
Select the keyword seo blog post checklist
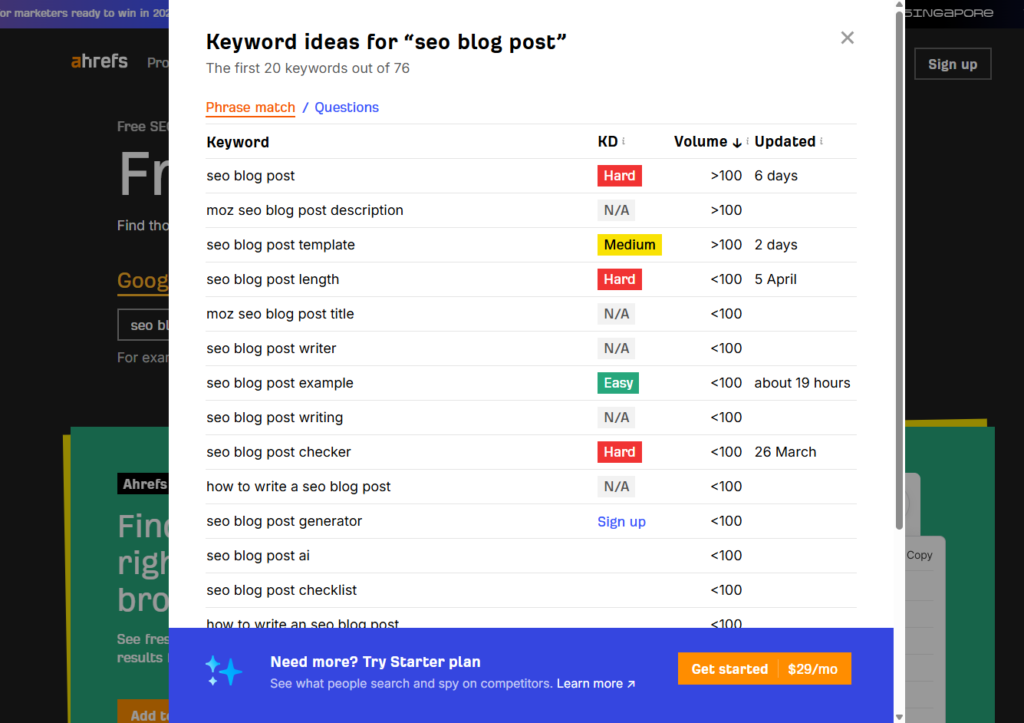pyautogui.click(x=280, y=590)
